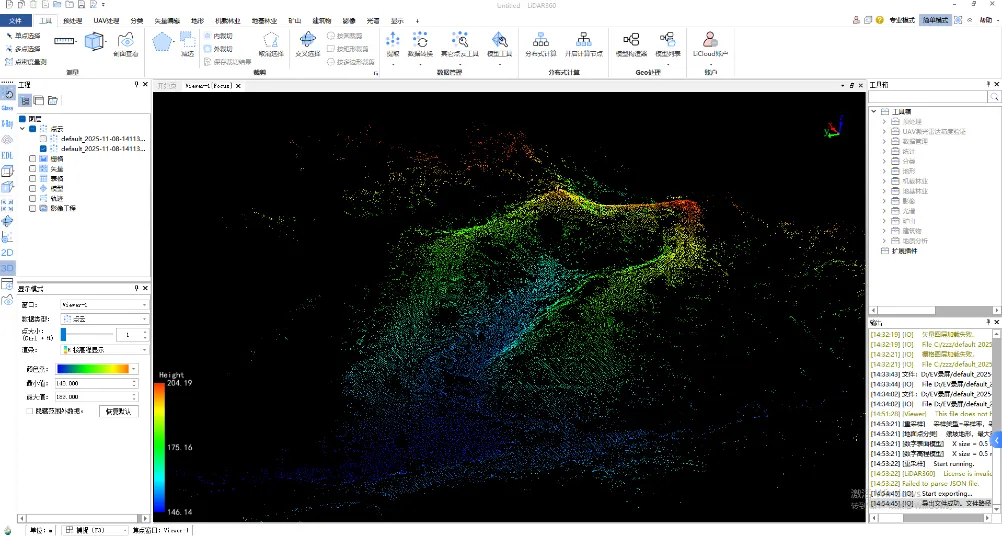Expand the 地形 toolbox category
The width and height of the screenshot is (1002, 536).
(884, 171)
